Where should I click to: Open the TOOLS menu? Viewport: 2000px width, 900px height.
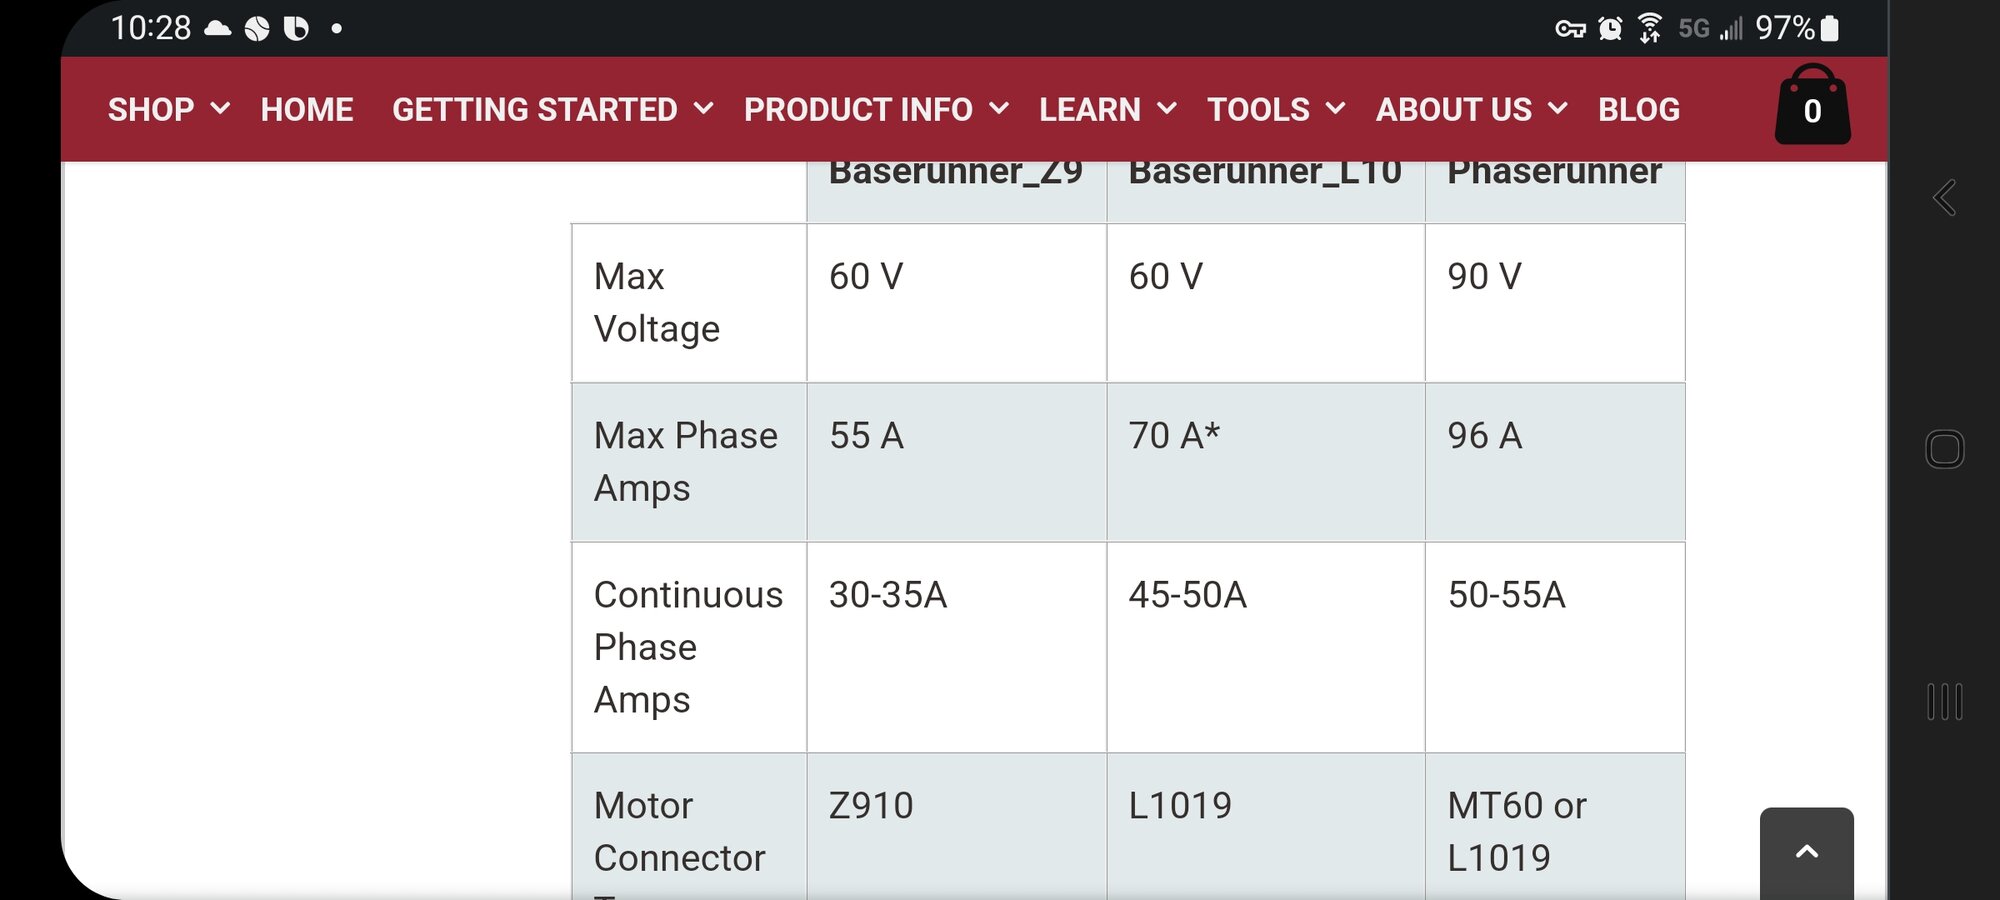[x=1275, y=109]
